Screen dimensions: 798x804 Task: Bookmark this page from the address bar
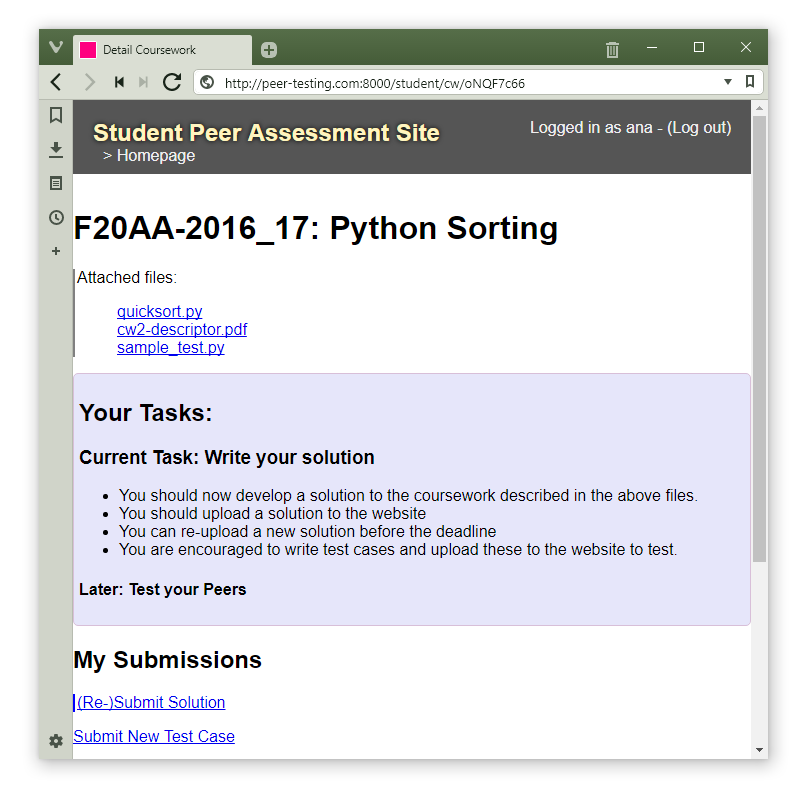pos(750,82)
